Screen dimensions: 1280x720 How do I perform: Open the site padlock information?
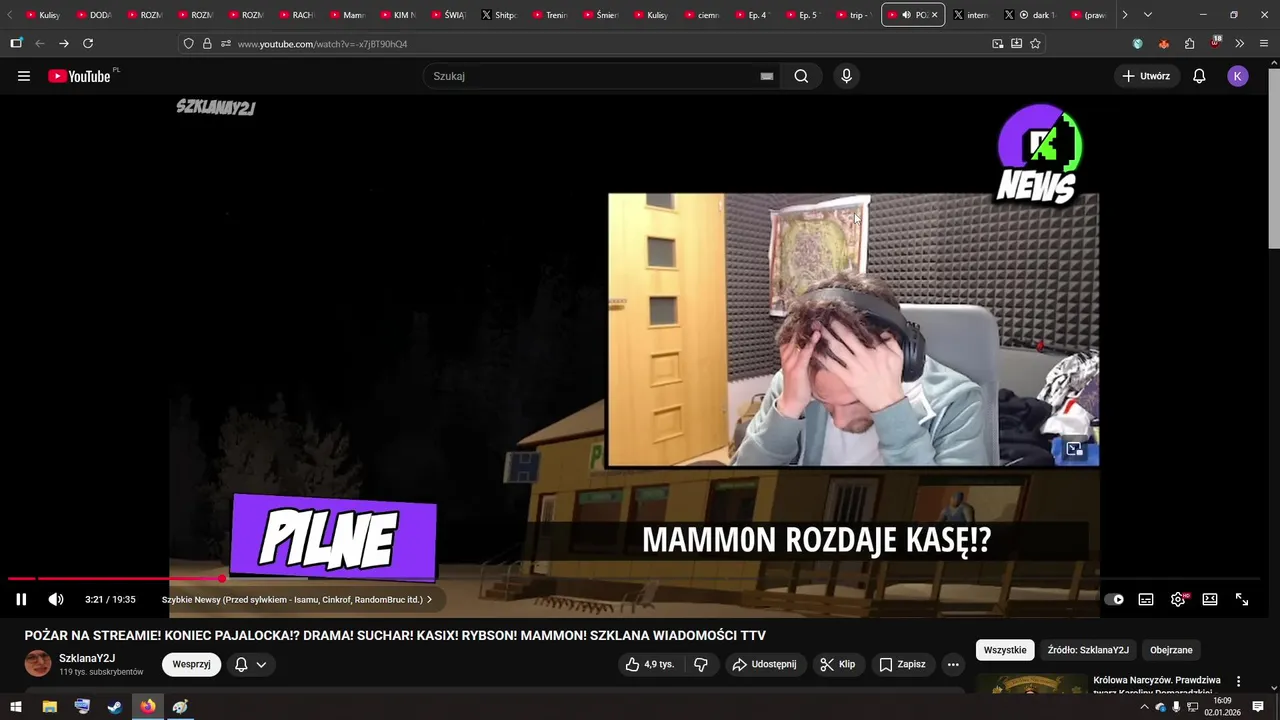click(207, 44)
